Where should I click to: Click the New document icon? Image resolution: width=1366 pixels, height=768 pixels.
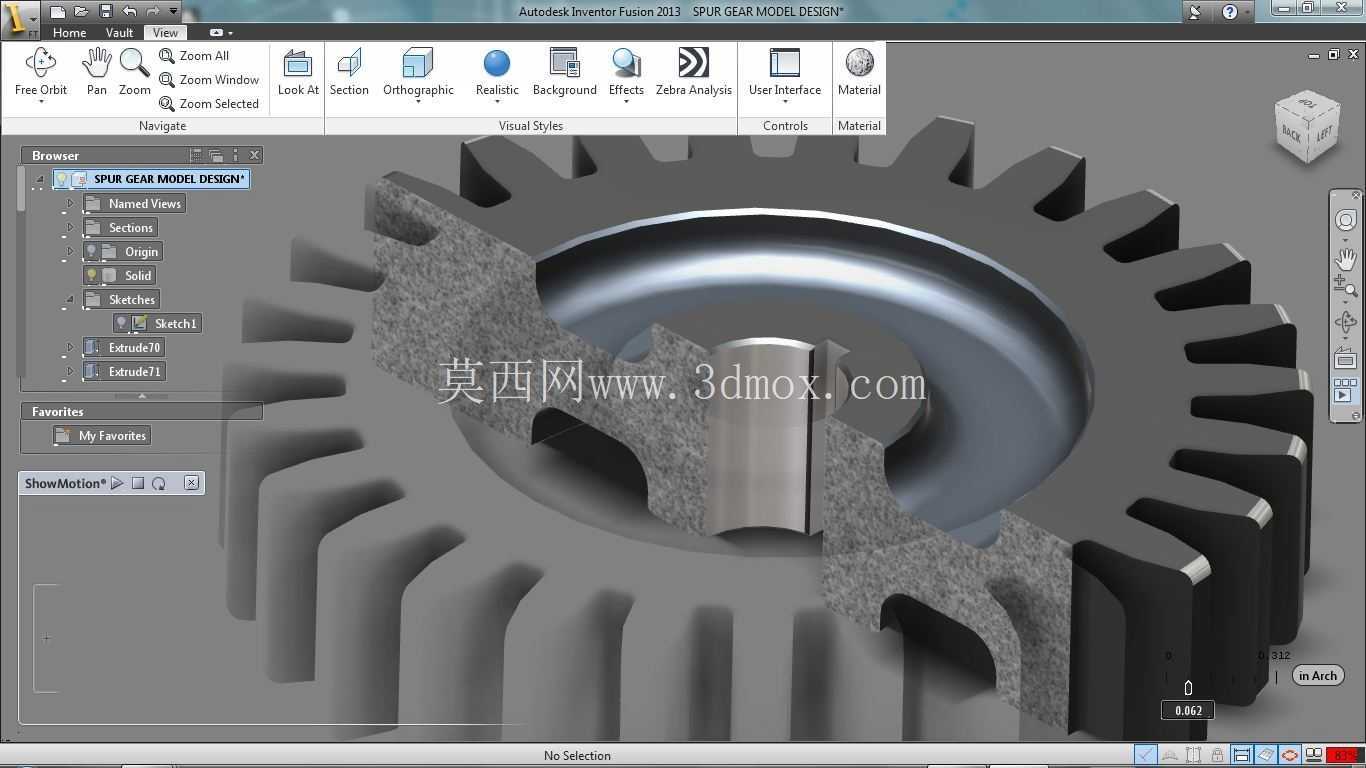[58, 11]
